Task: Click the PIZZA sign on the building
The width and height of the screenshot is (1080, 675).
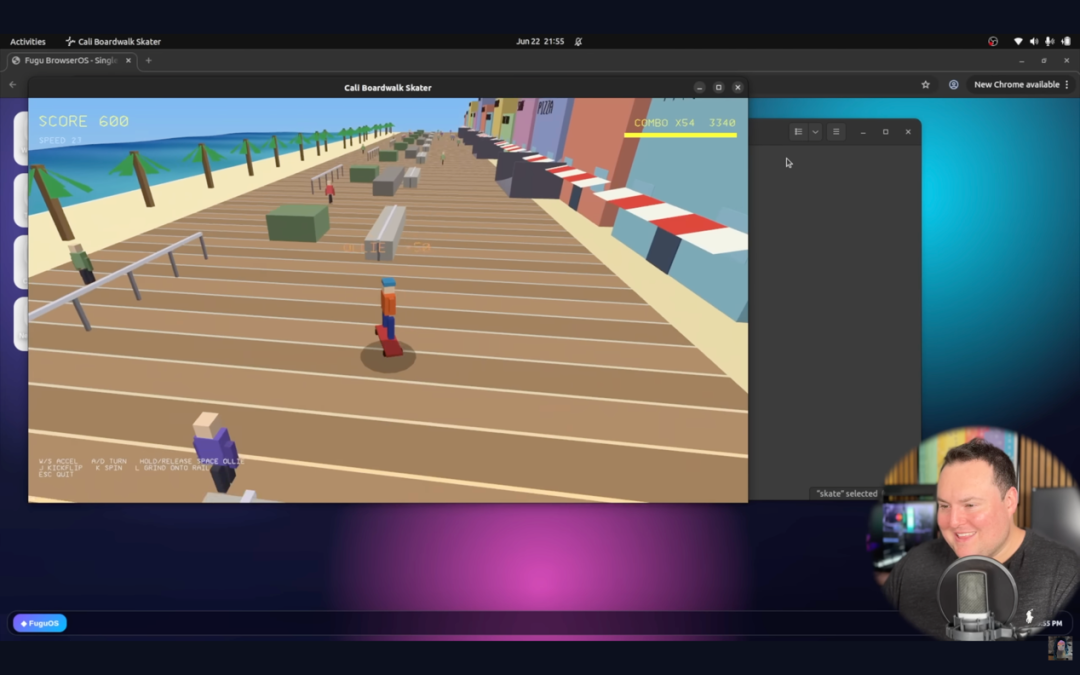Action: click(x=546, y=107)
